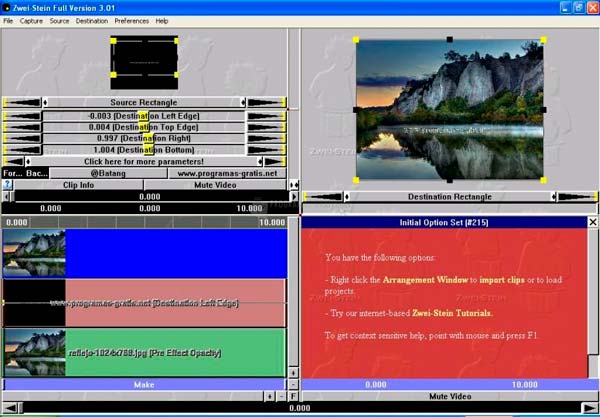Open the Source menu
The height and width of the screenshot is (417, 600).
59,21
